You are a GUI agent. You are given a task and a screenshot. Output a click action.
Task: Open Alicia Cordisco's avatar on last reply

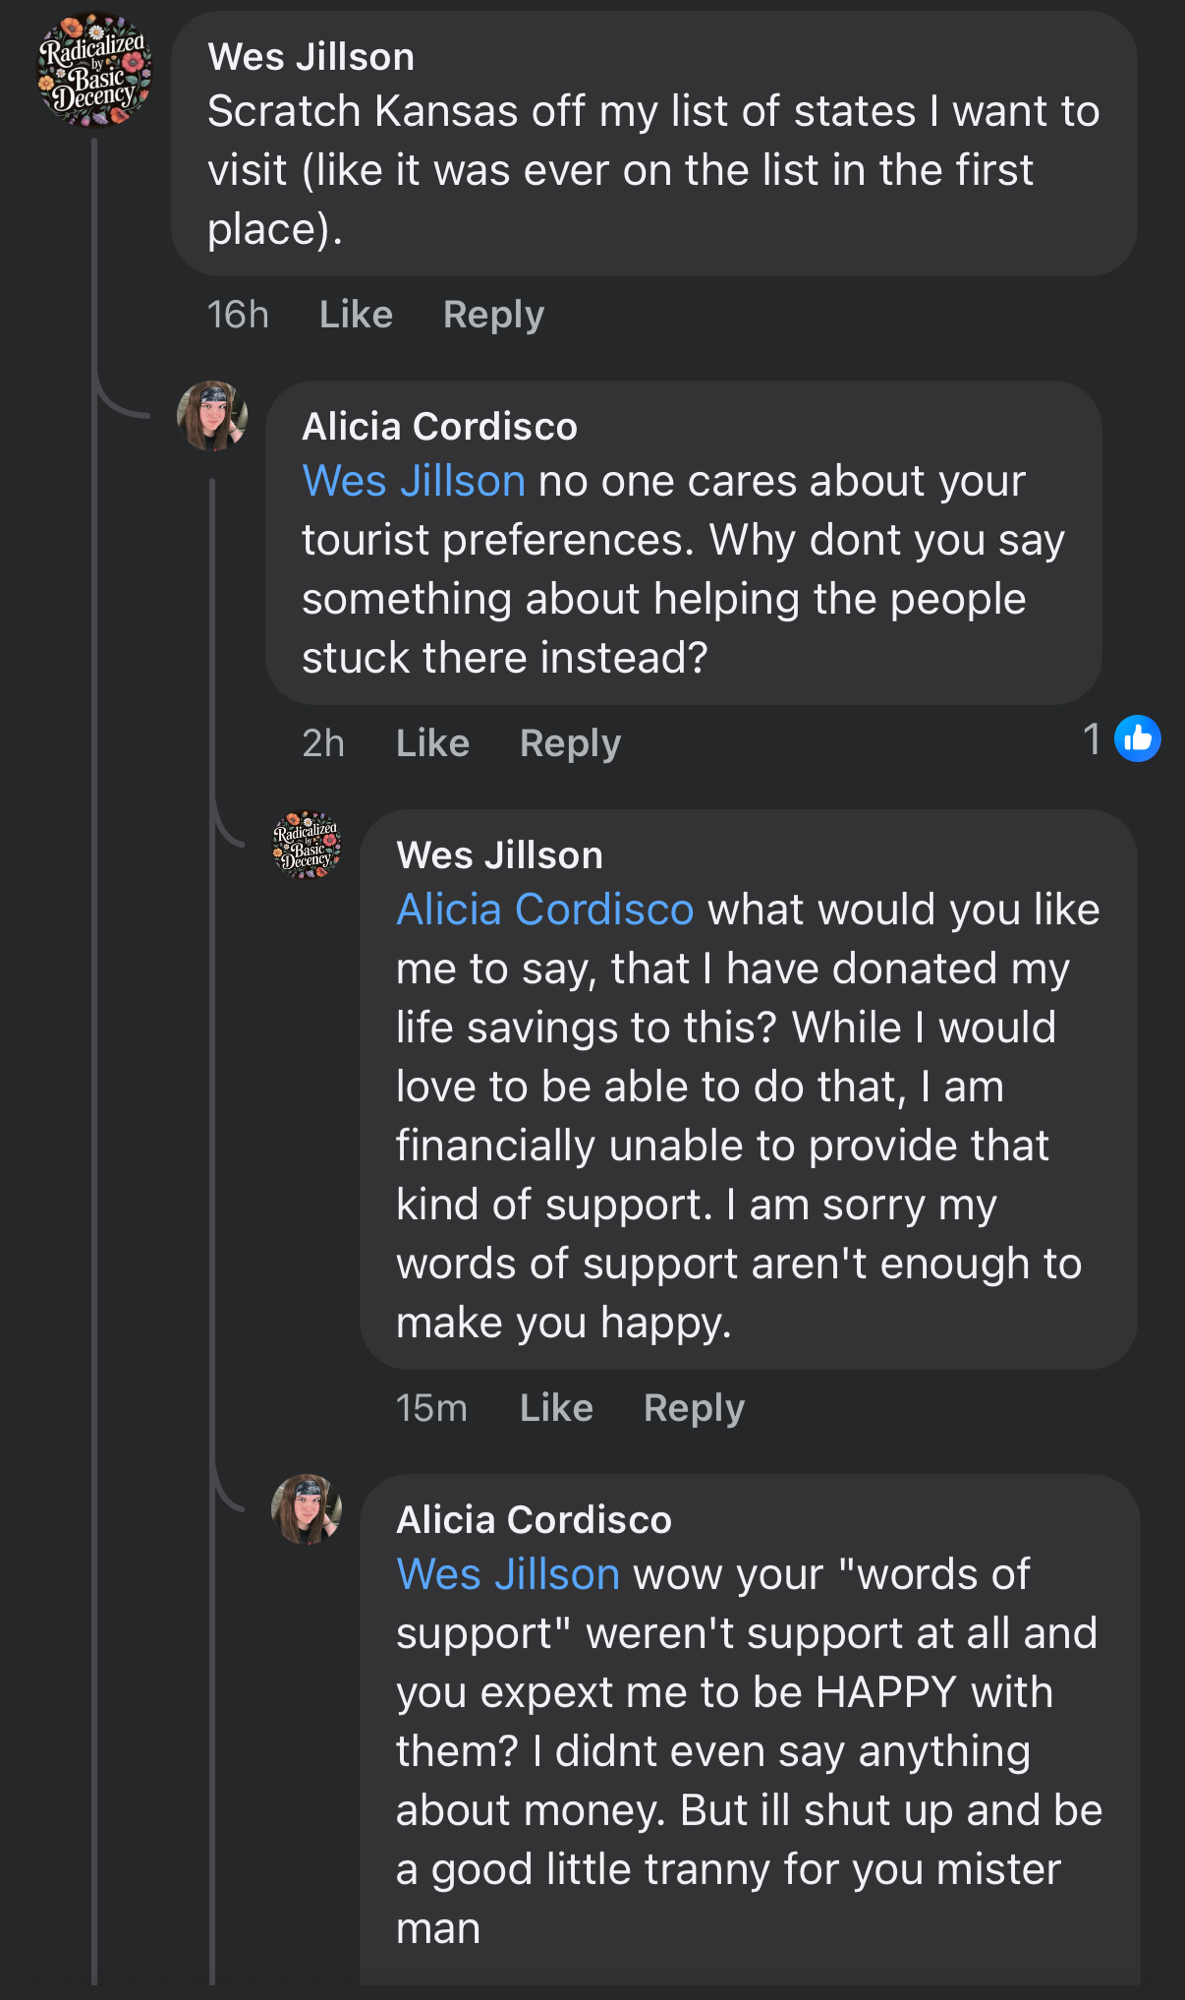click(307, 1509)
